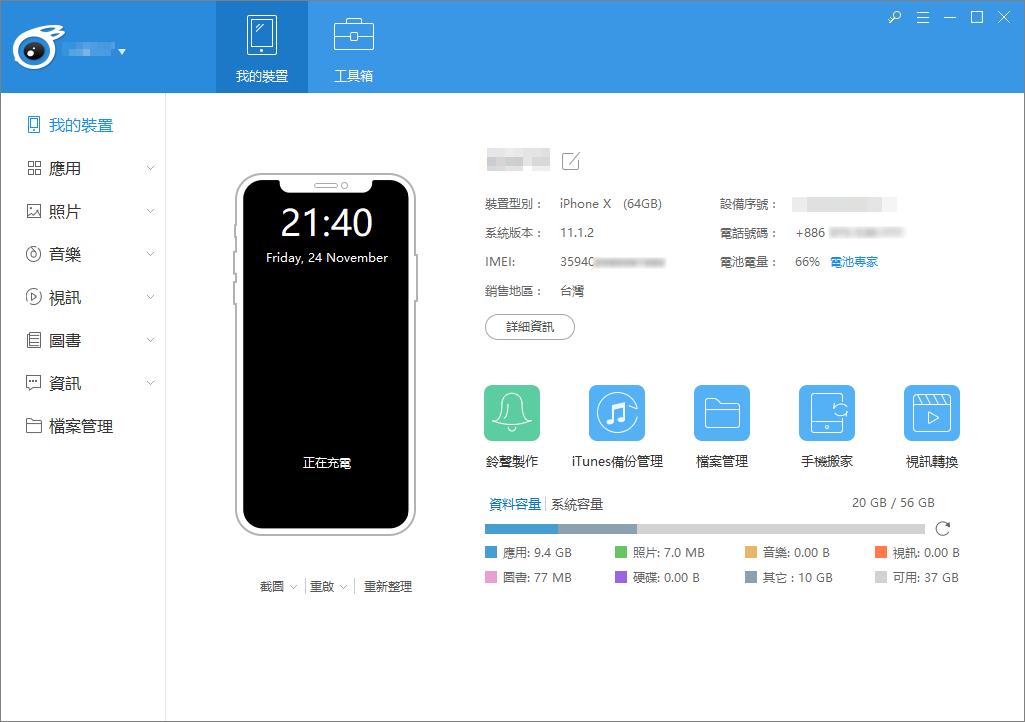Open the 電池專家 battery expert link
This screenshot has height=722, width=1025.
click(854, 261)
